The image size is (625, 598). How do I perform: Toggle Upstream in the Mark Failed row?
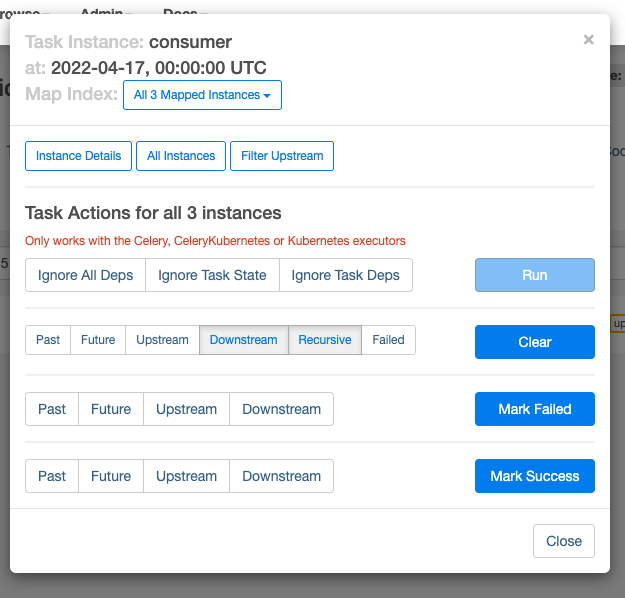(186, 409)
